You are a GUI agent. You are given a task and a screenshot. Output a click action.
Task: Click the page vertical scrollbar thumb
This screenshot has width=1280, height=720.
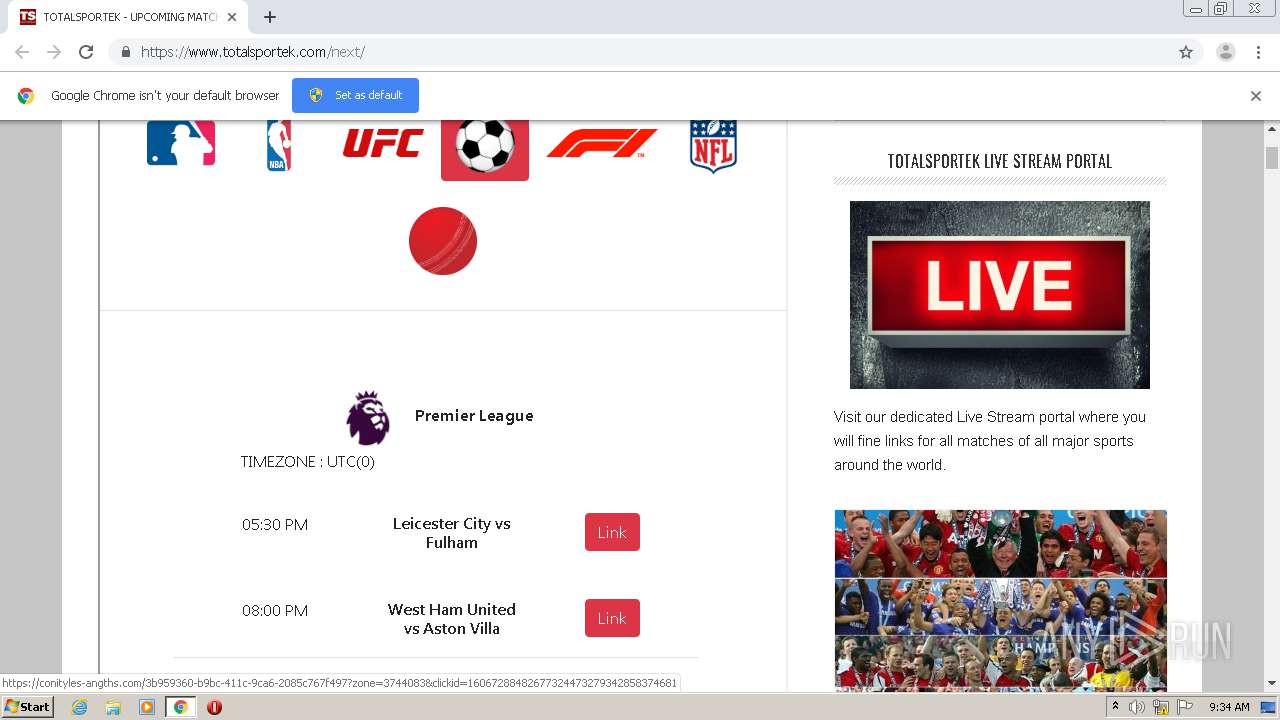coord(1272,158)
